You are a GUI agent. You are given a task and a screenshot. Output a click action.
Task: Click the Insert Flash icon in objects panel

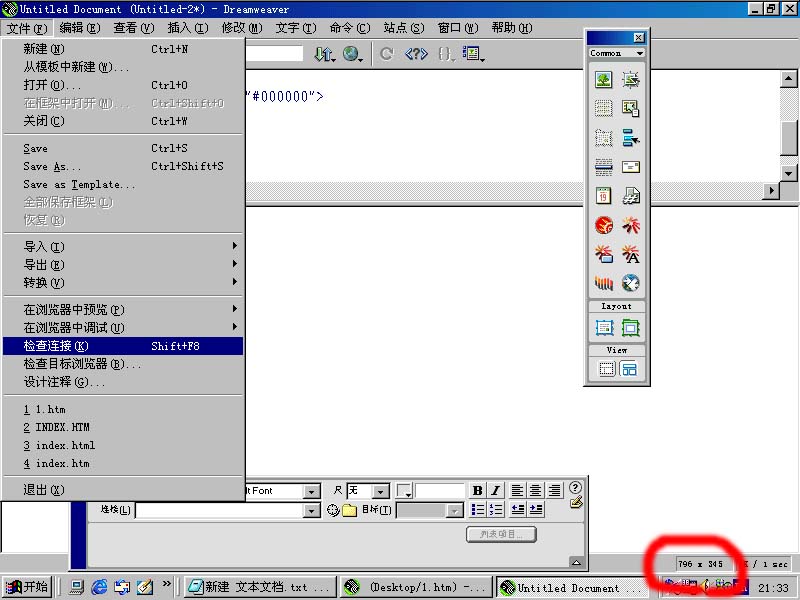tap(603, 226)
